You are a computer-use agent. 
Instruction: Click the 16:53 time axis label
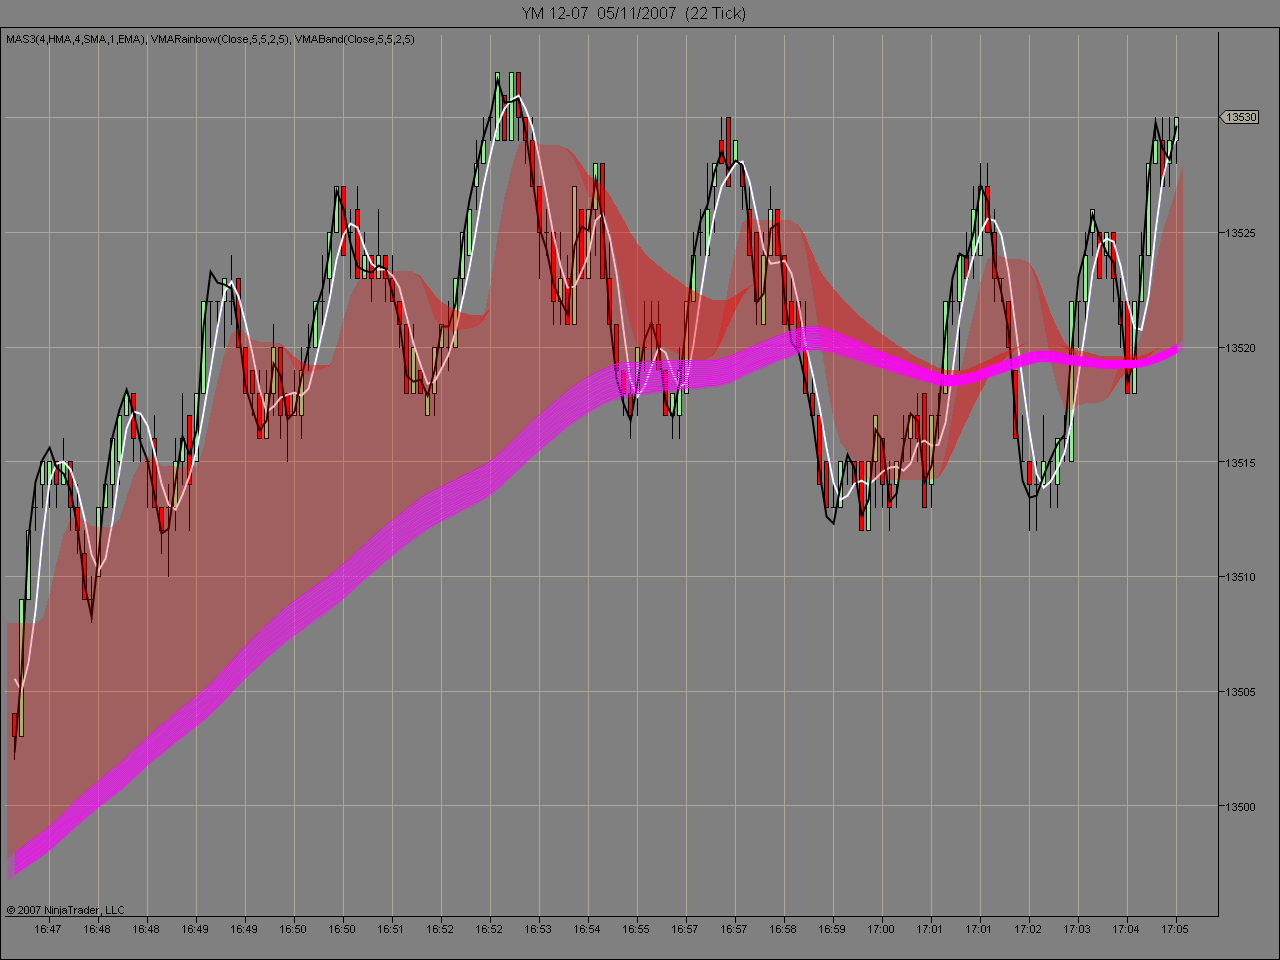pos(538,929)
